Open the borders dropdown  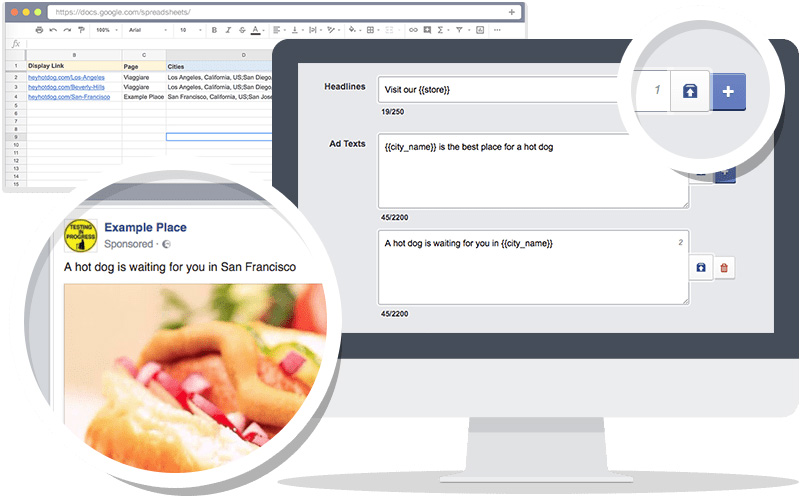pos(372,30)
